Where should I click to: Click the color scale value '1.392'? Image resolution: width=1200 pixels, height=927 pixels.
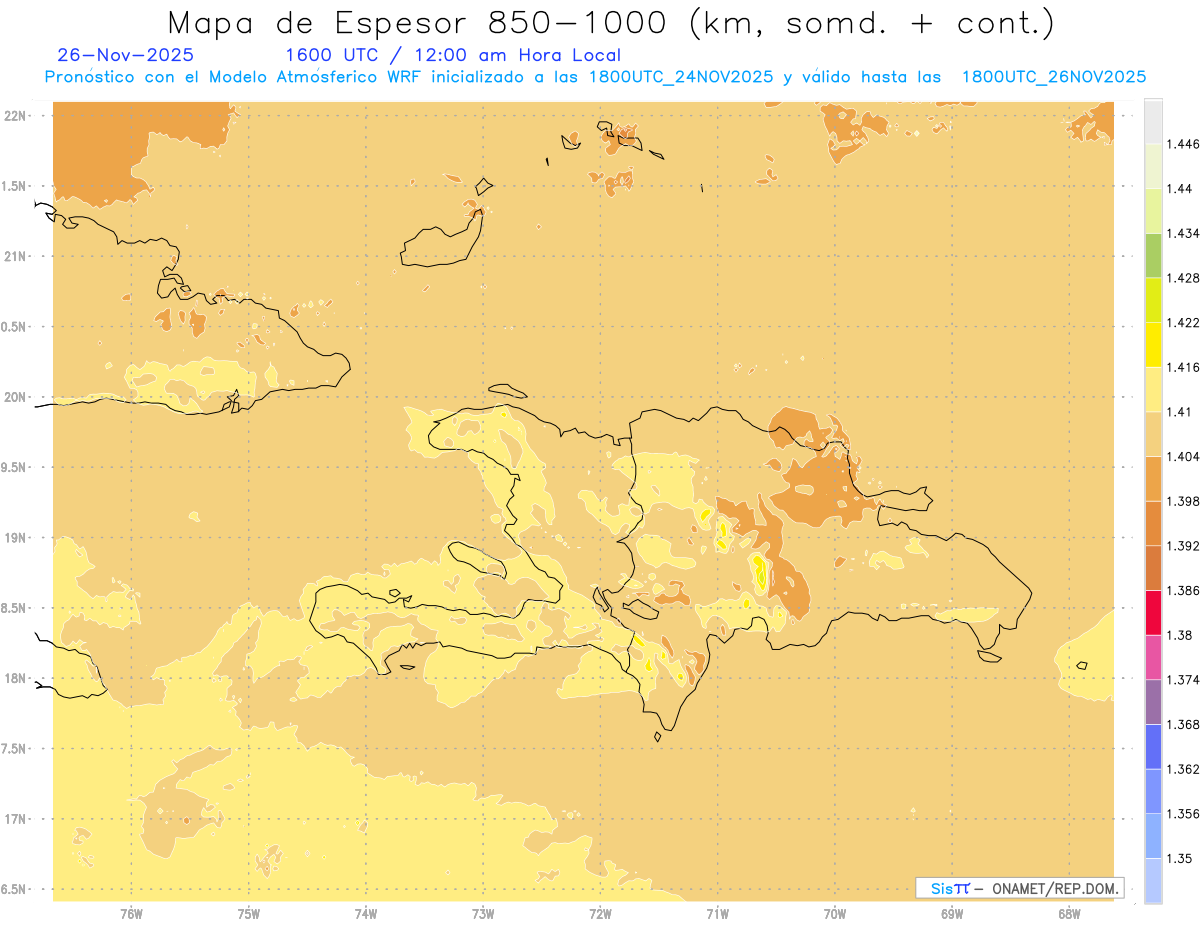(x=1183, y=546)
